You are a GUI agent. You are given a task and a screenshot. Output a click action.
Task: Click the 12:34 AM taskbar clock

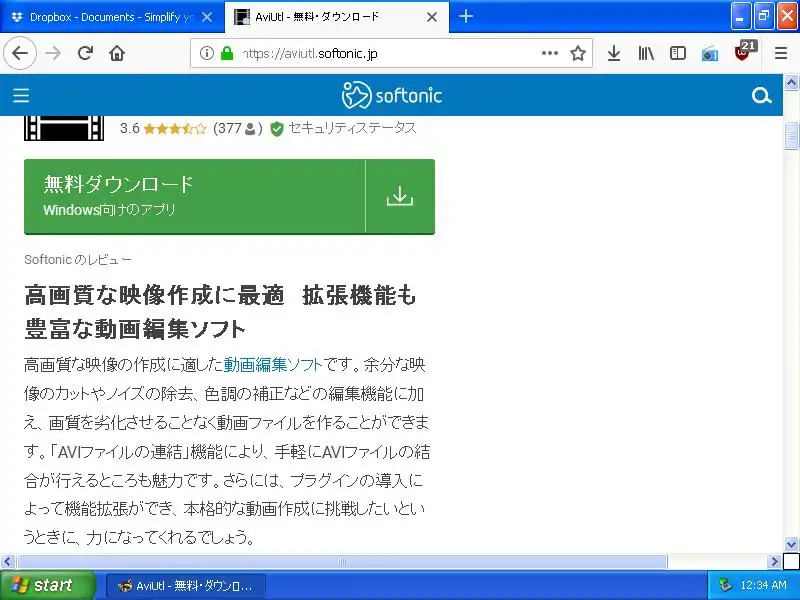click(763, 585)
